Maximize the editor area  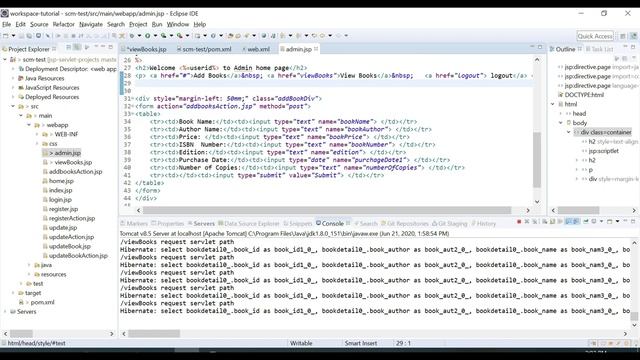point(540,47)
